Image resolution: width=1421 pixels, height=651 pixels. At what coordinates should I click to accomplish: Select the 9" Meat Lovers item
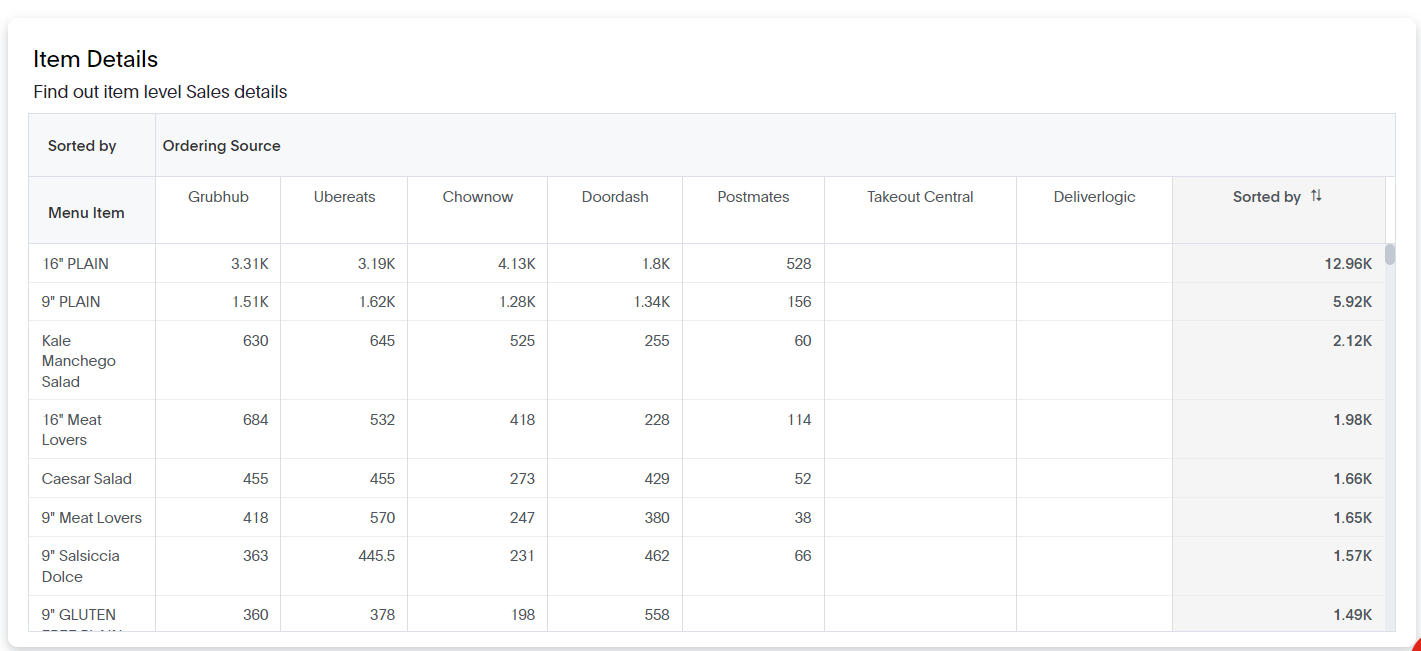point(92,518)
